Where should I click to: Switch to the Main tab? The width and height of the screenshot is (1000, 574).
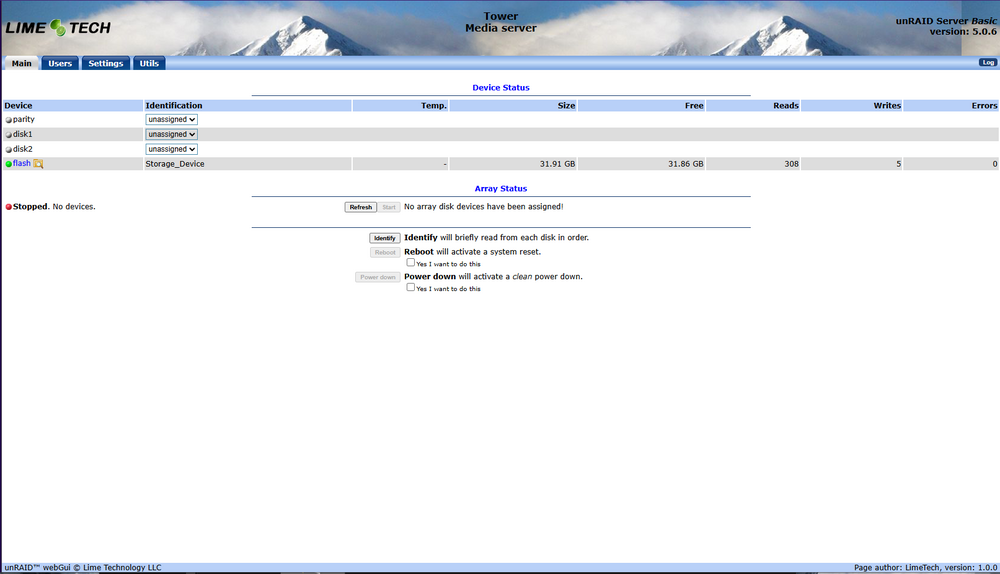pos(22,63)
